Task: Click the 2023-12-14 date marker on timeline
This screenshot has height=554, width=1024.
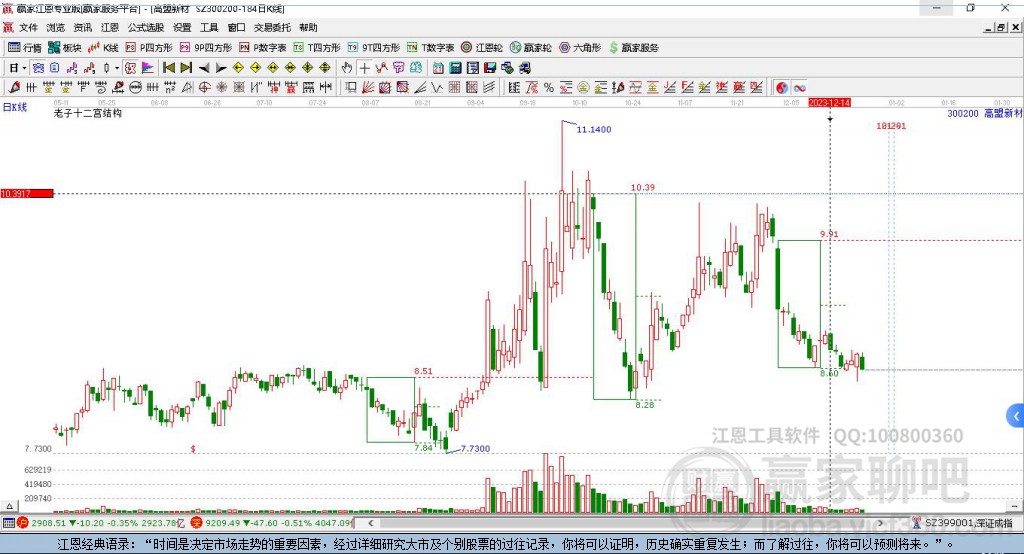Action: click(829, 103)
